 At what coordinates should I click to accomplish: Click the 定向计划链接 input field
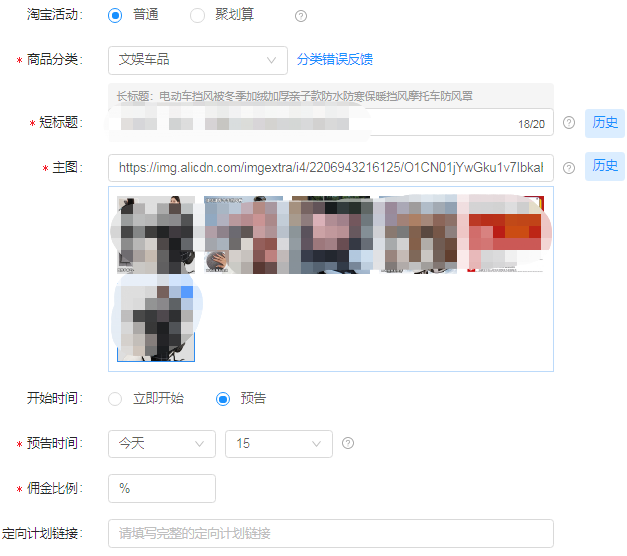point(330,533)
